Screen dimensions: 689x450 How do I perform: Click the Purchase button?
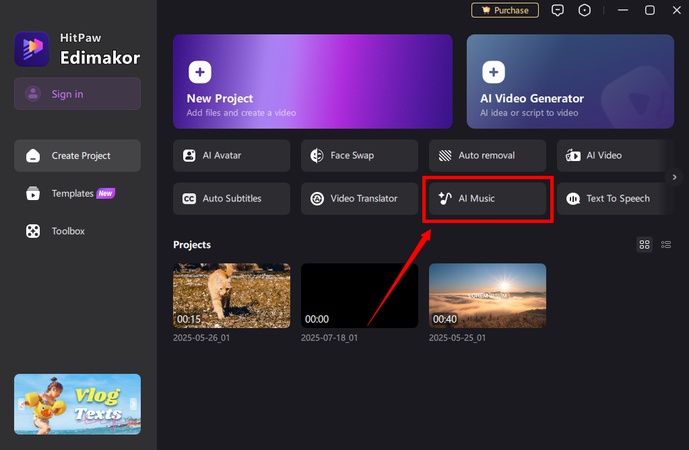pos(505,10)
